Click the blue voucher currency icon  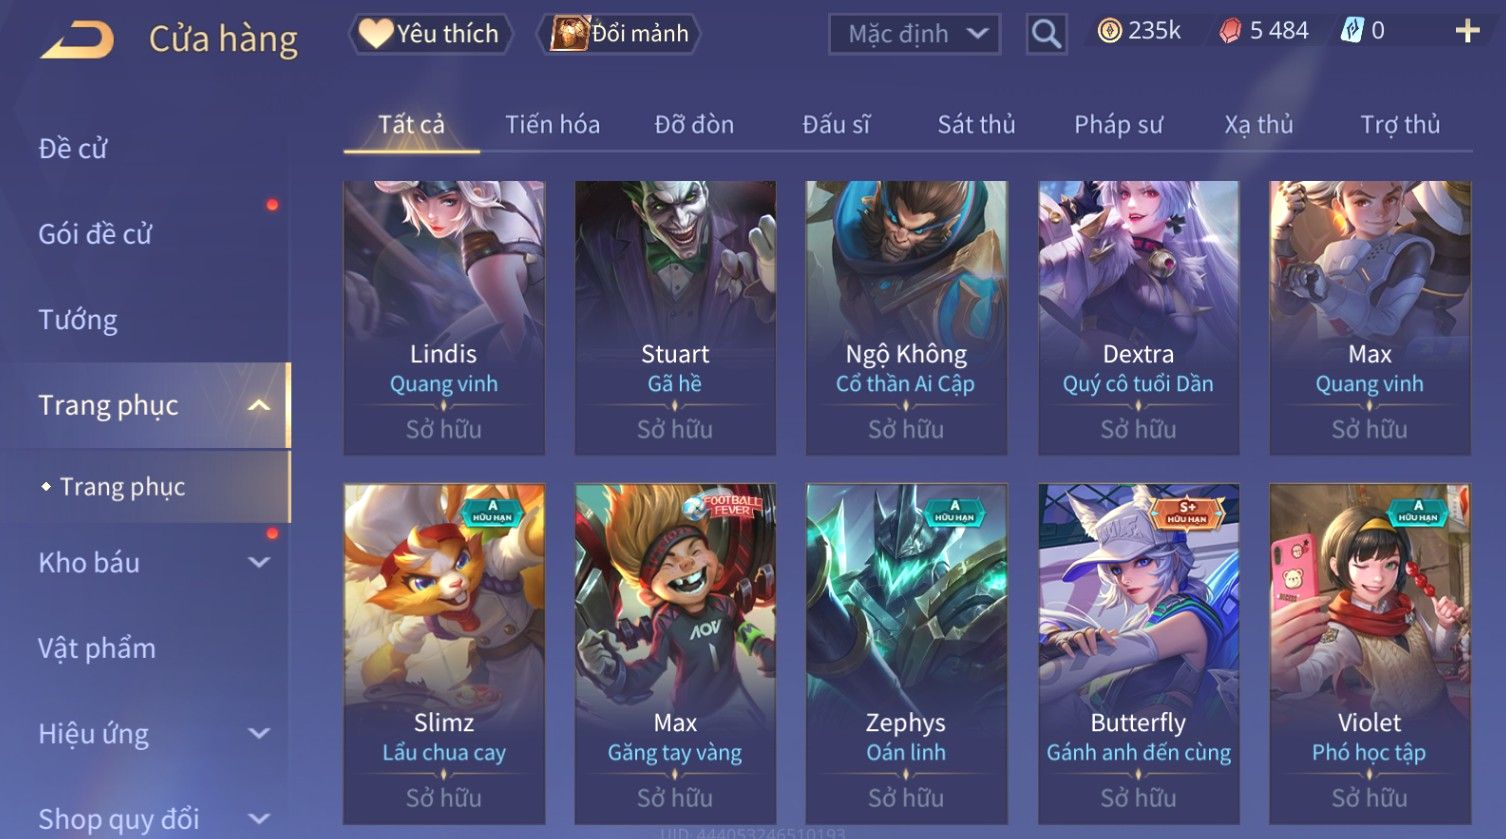tap(1351, 31)
